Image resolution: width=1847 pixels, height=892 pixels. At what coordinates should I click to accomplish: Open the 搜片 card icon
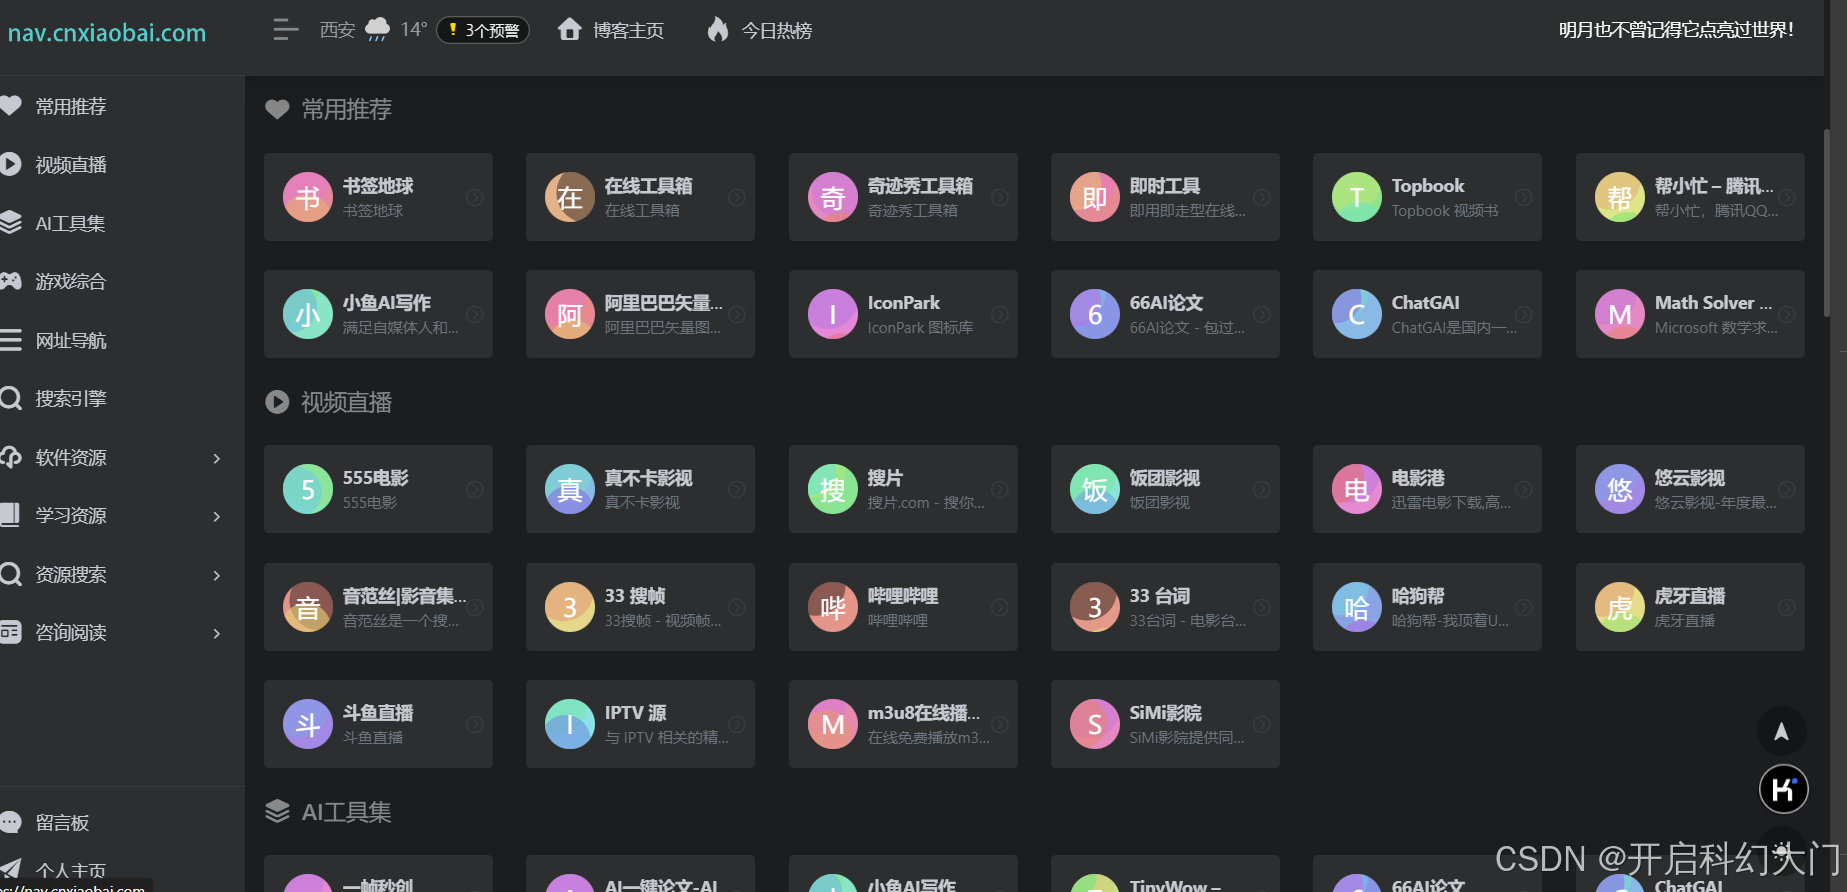click(x=833, y=489)
